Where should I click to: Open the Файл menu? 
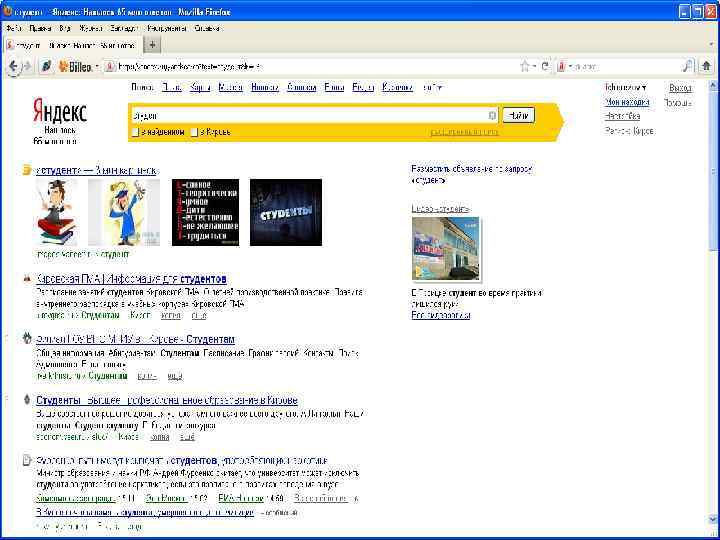(14, 28)
